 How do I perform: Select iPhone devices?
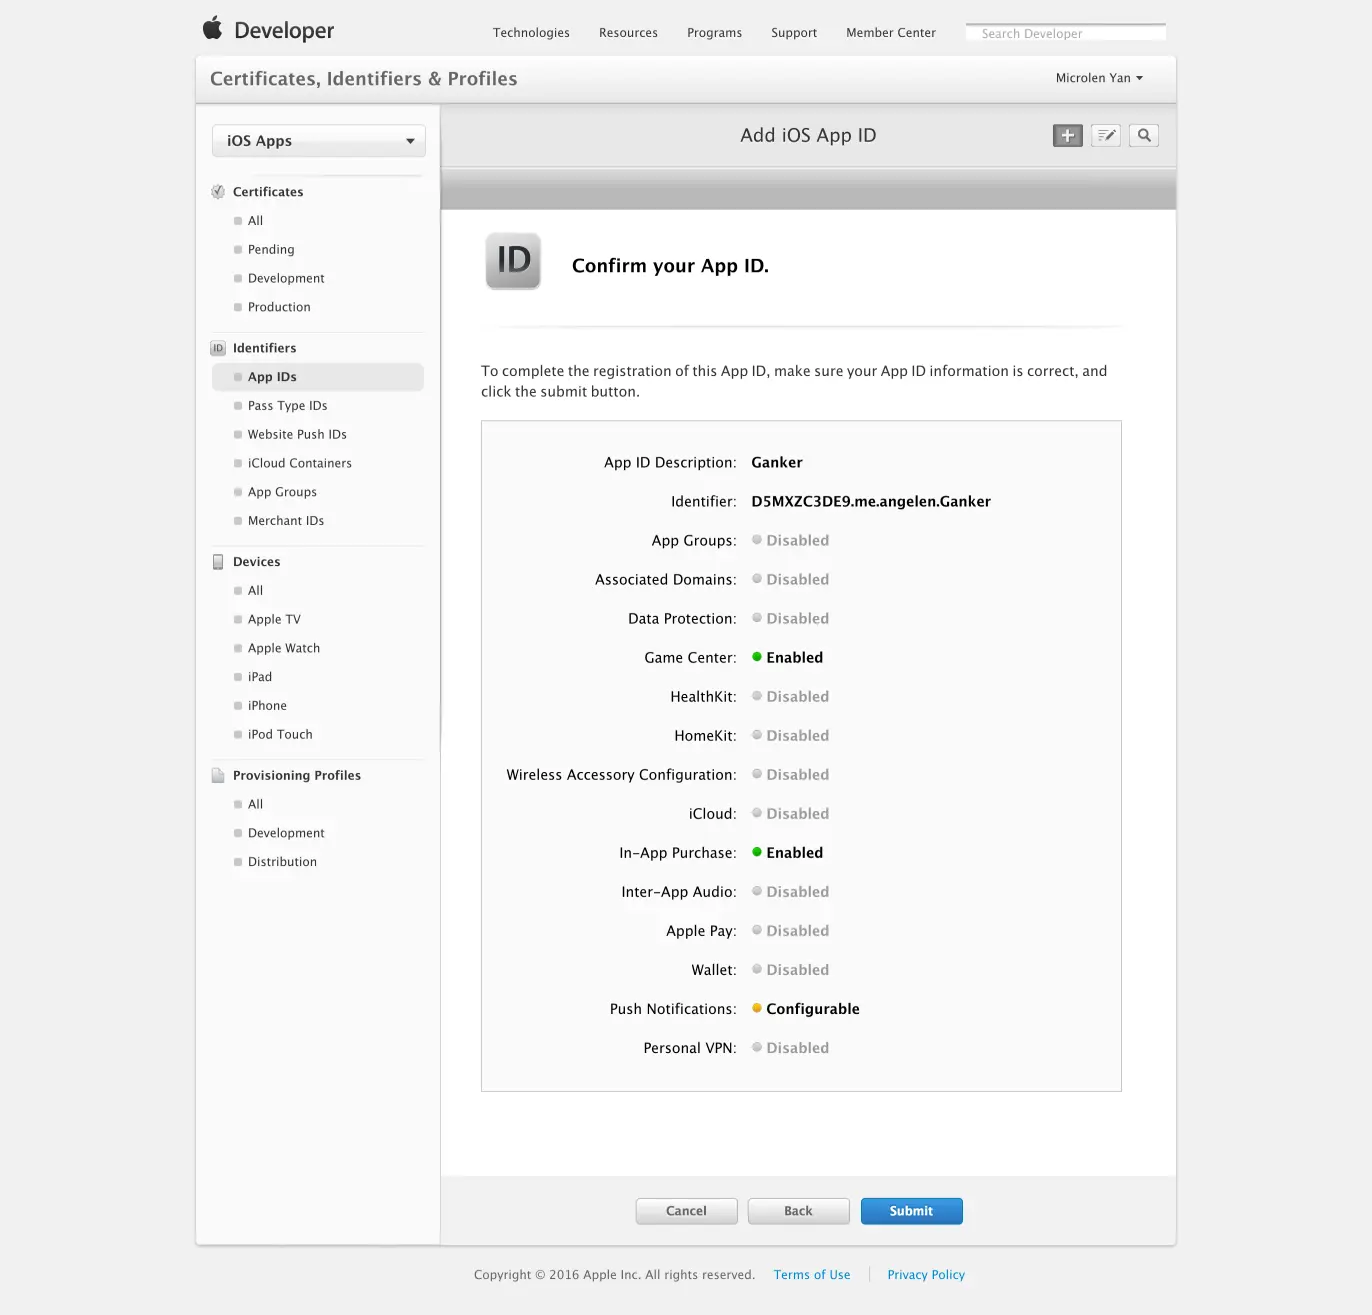267,706
